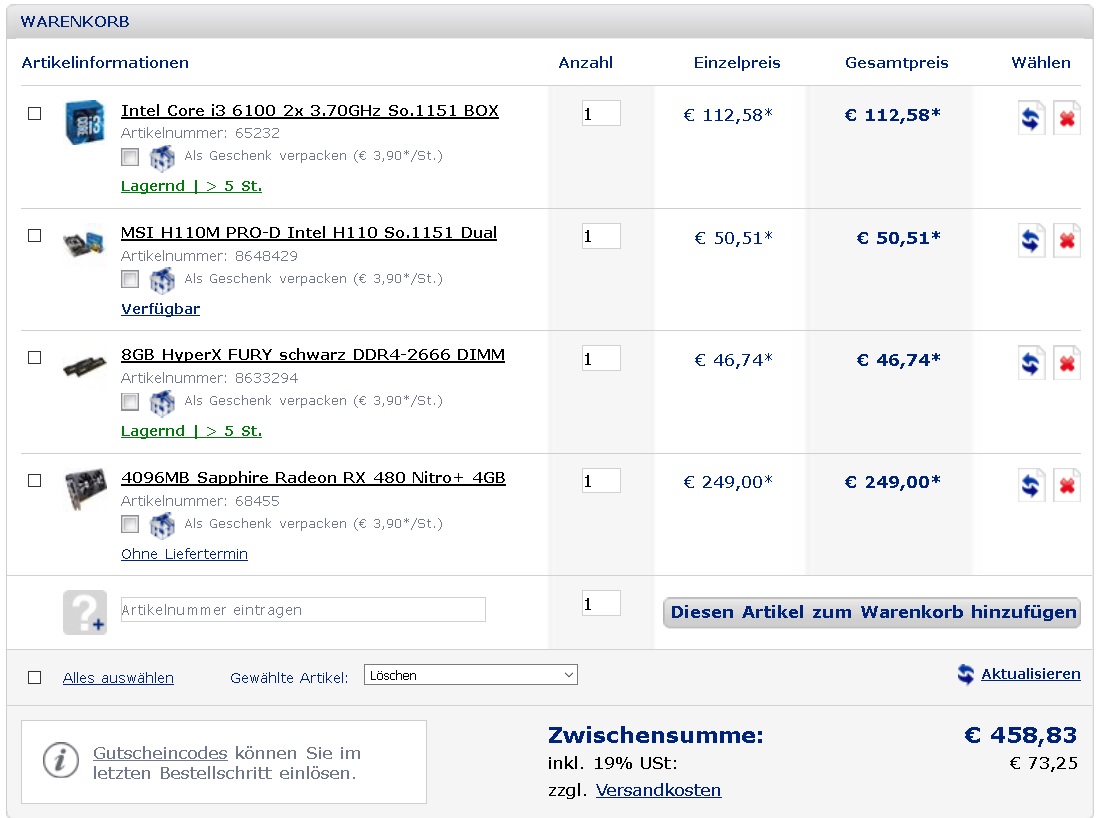This screenshot has height=818, width=1098.
Task: Open the Versandkosten link
Action: point(658,790)
